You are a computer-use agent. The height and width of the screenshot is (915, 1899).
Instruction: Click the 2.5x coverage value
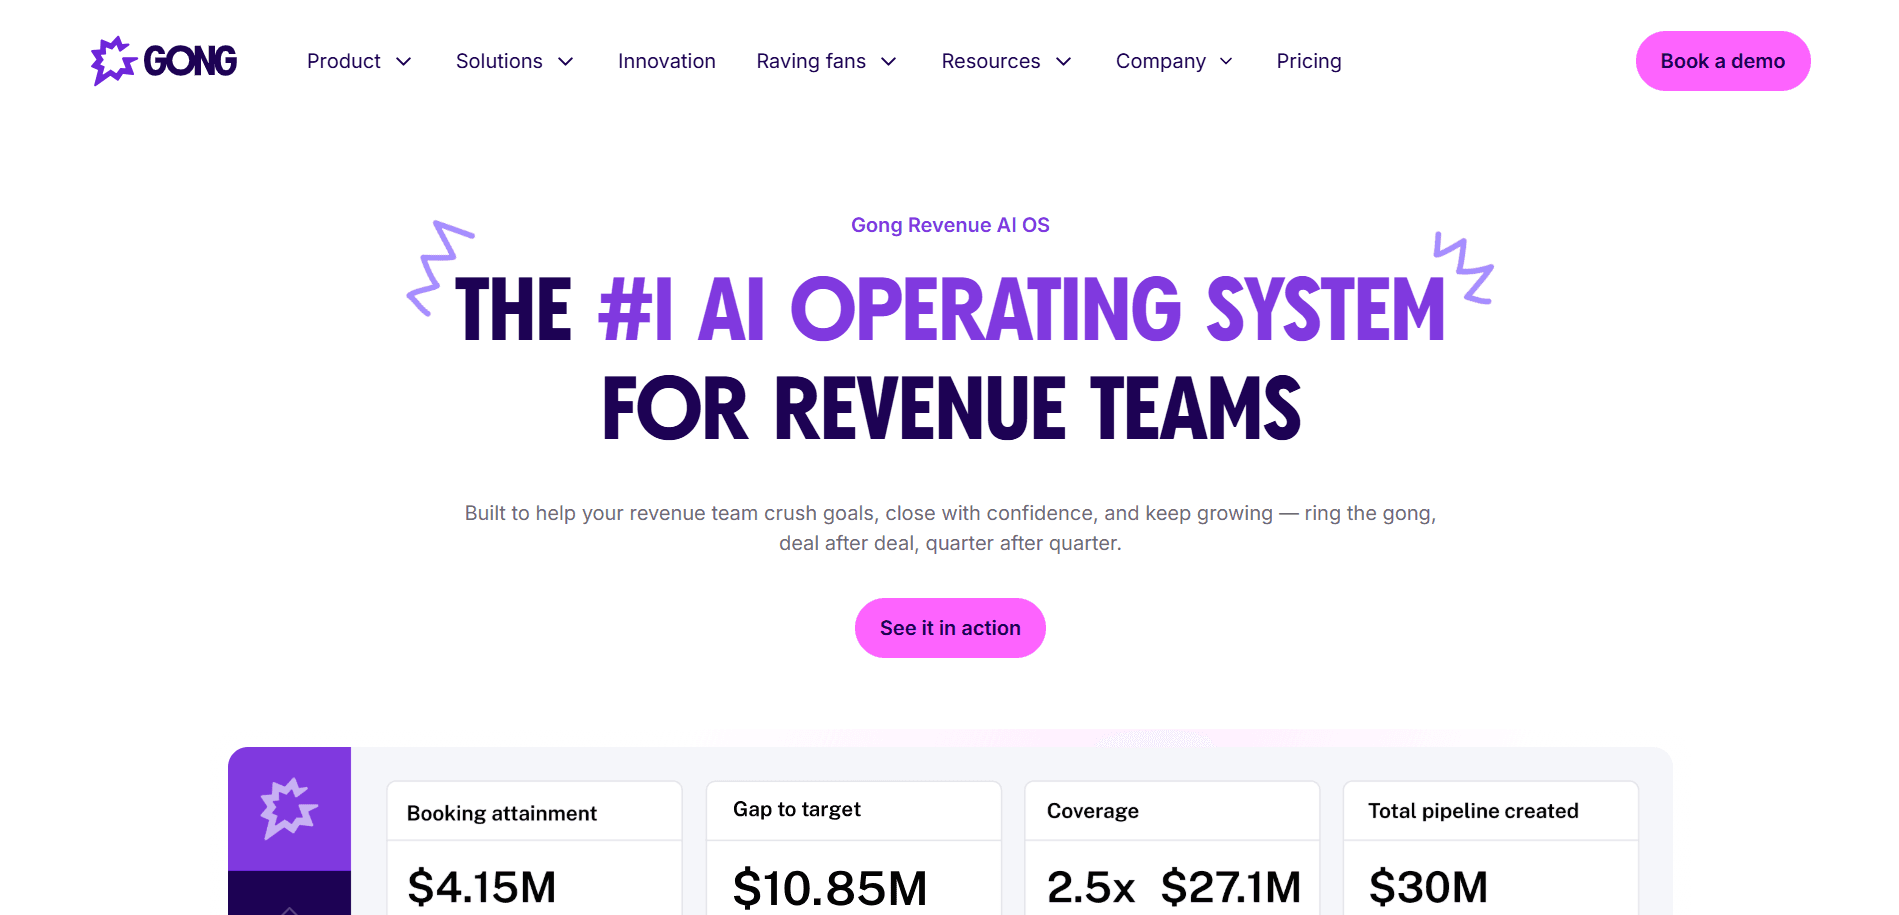point(1091,887)
